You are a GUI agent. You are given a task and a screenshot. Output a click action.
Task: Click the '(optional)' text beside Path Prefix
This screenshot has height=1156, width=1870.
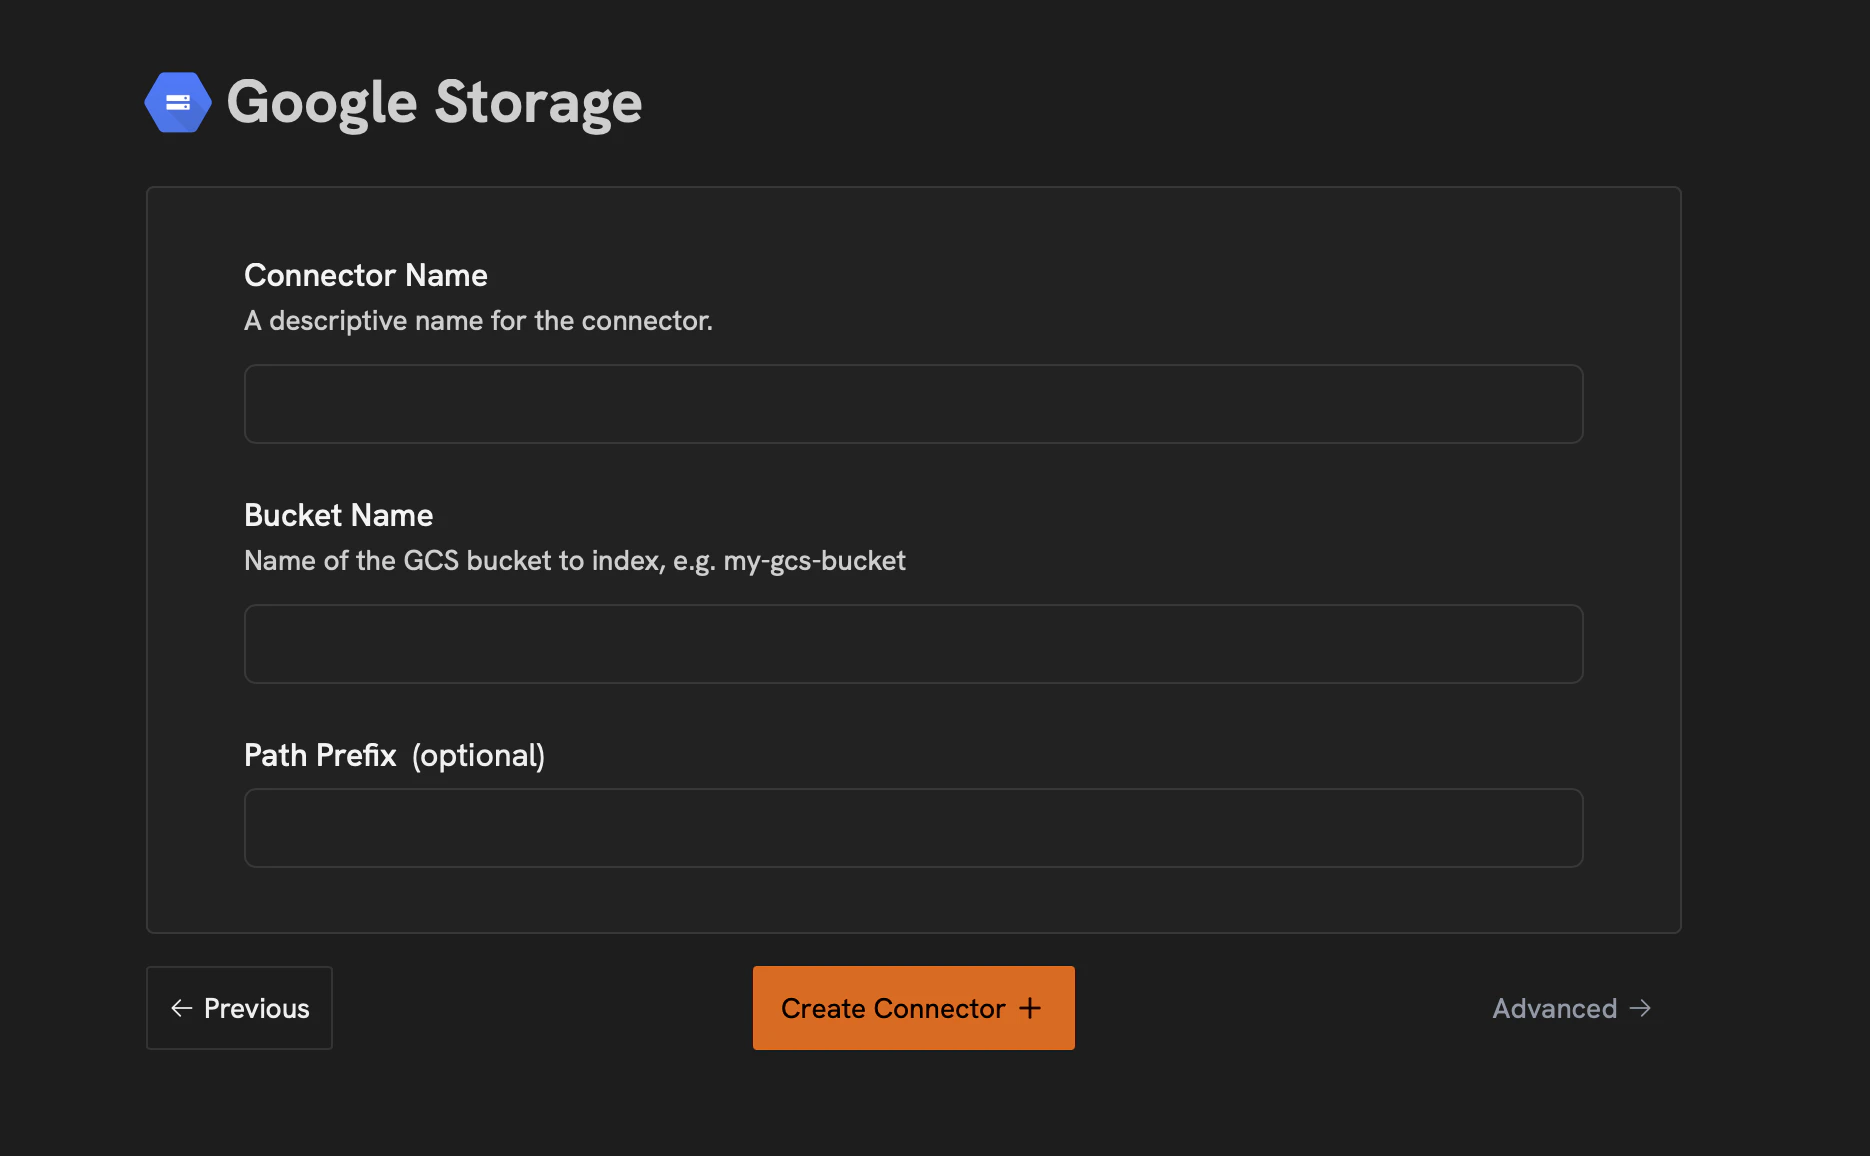(x=478, y=755)
